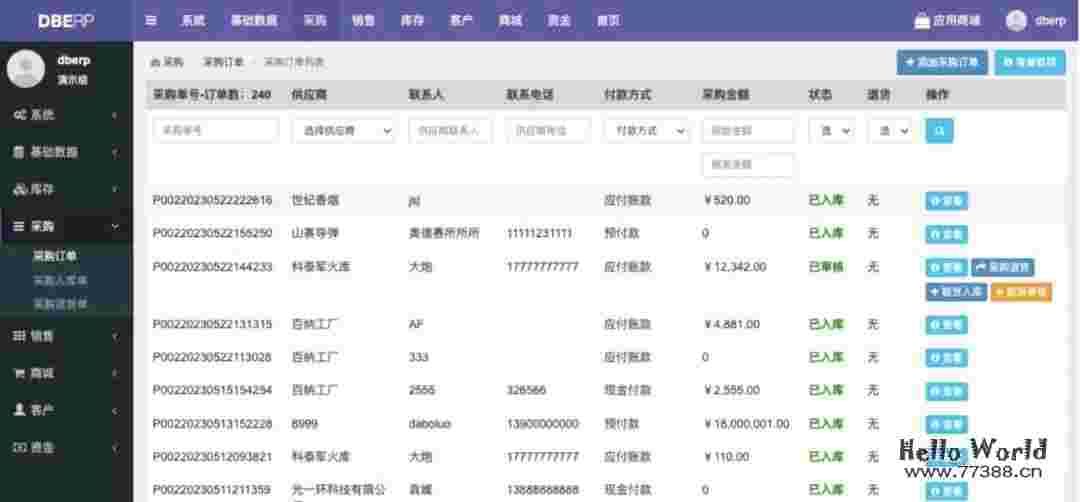The image size is (1080, 502).
Task: Select 采购 in top navigation bar
Action: 315,21
